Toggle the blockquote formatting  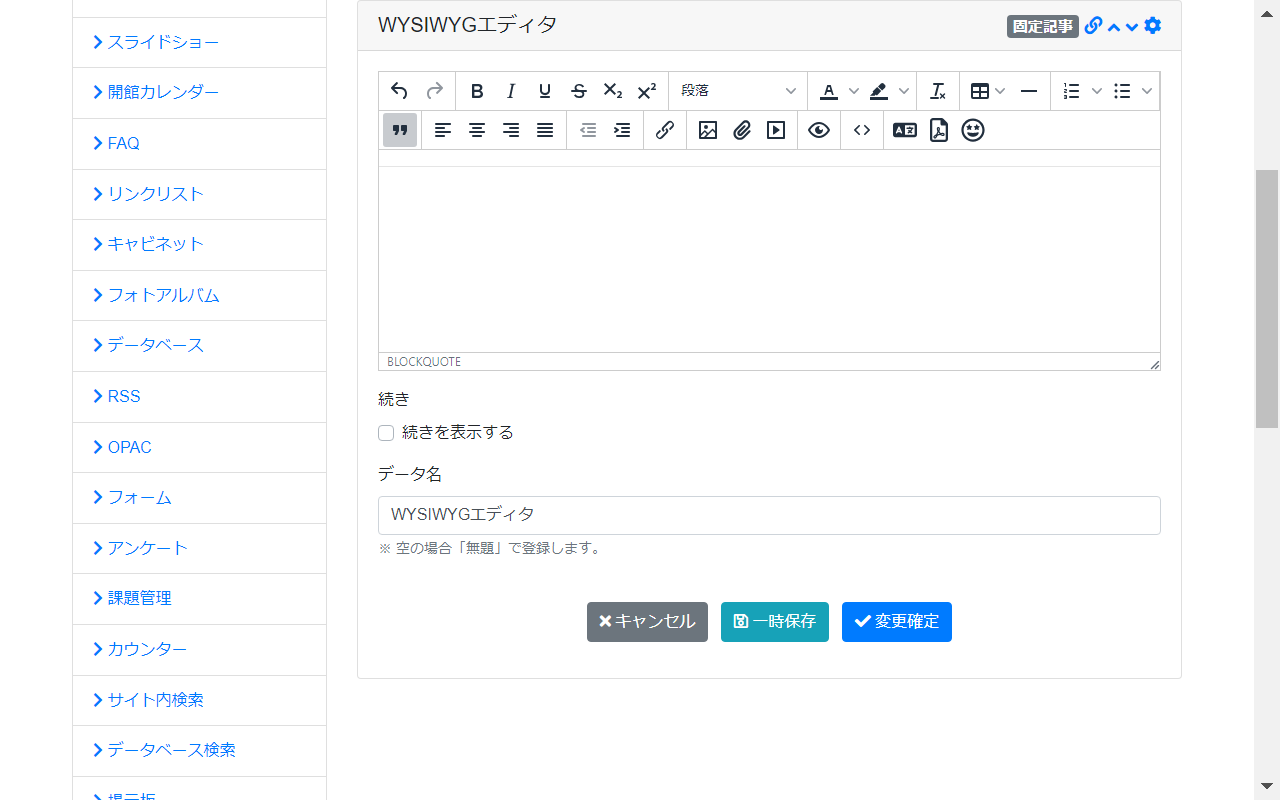[x=400, y=130]
